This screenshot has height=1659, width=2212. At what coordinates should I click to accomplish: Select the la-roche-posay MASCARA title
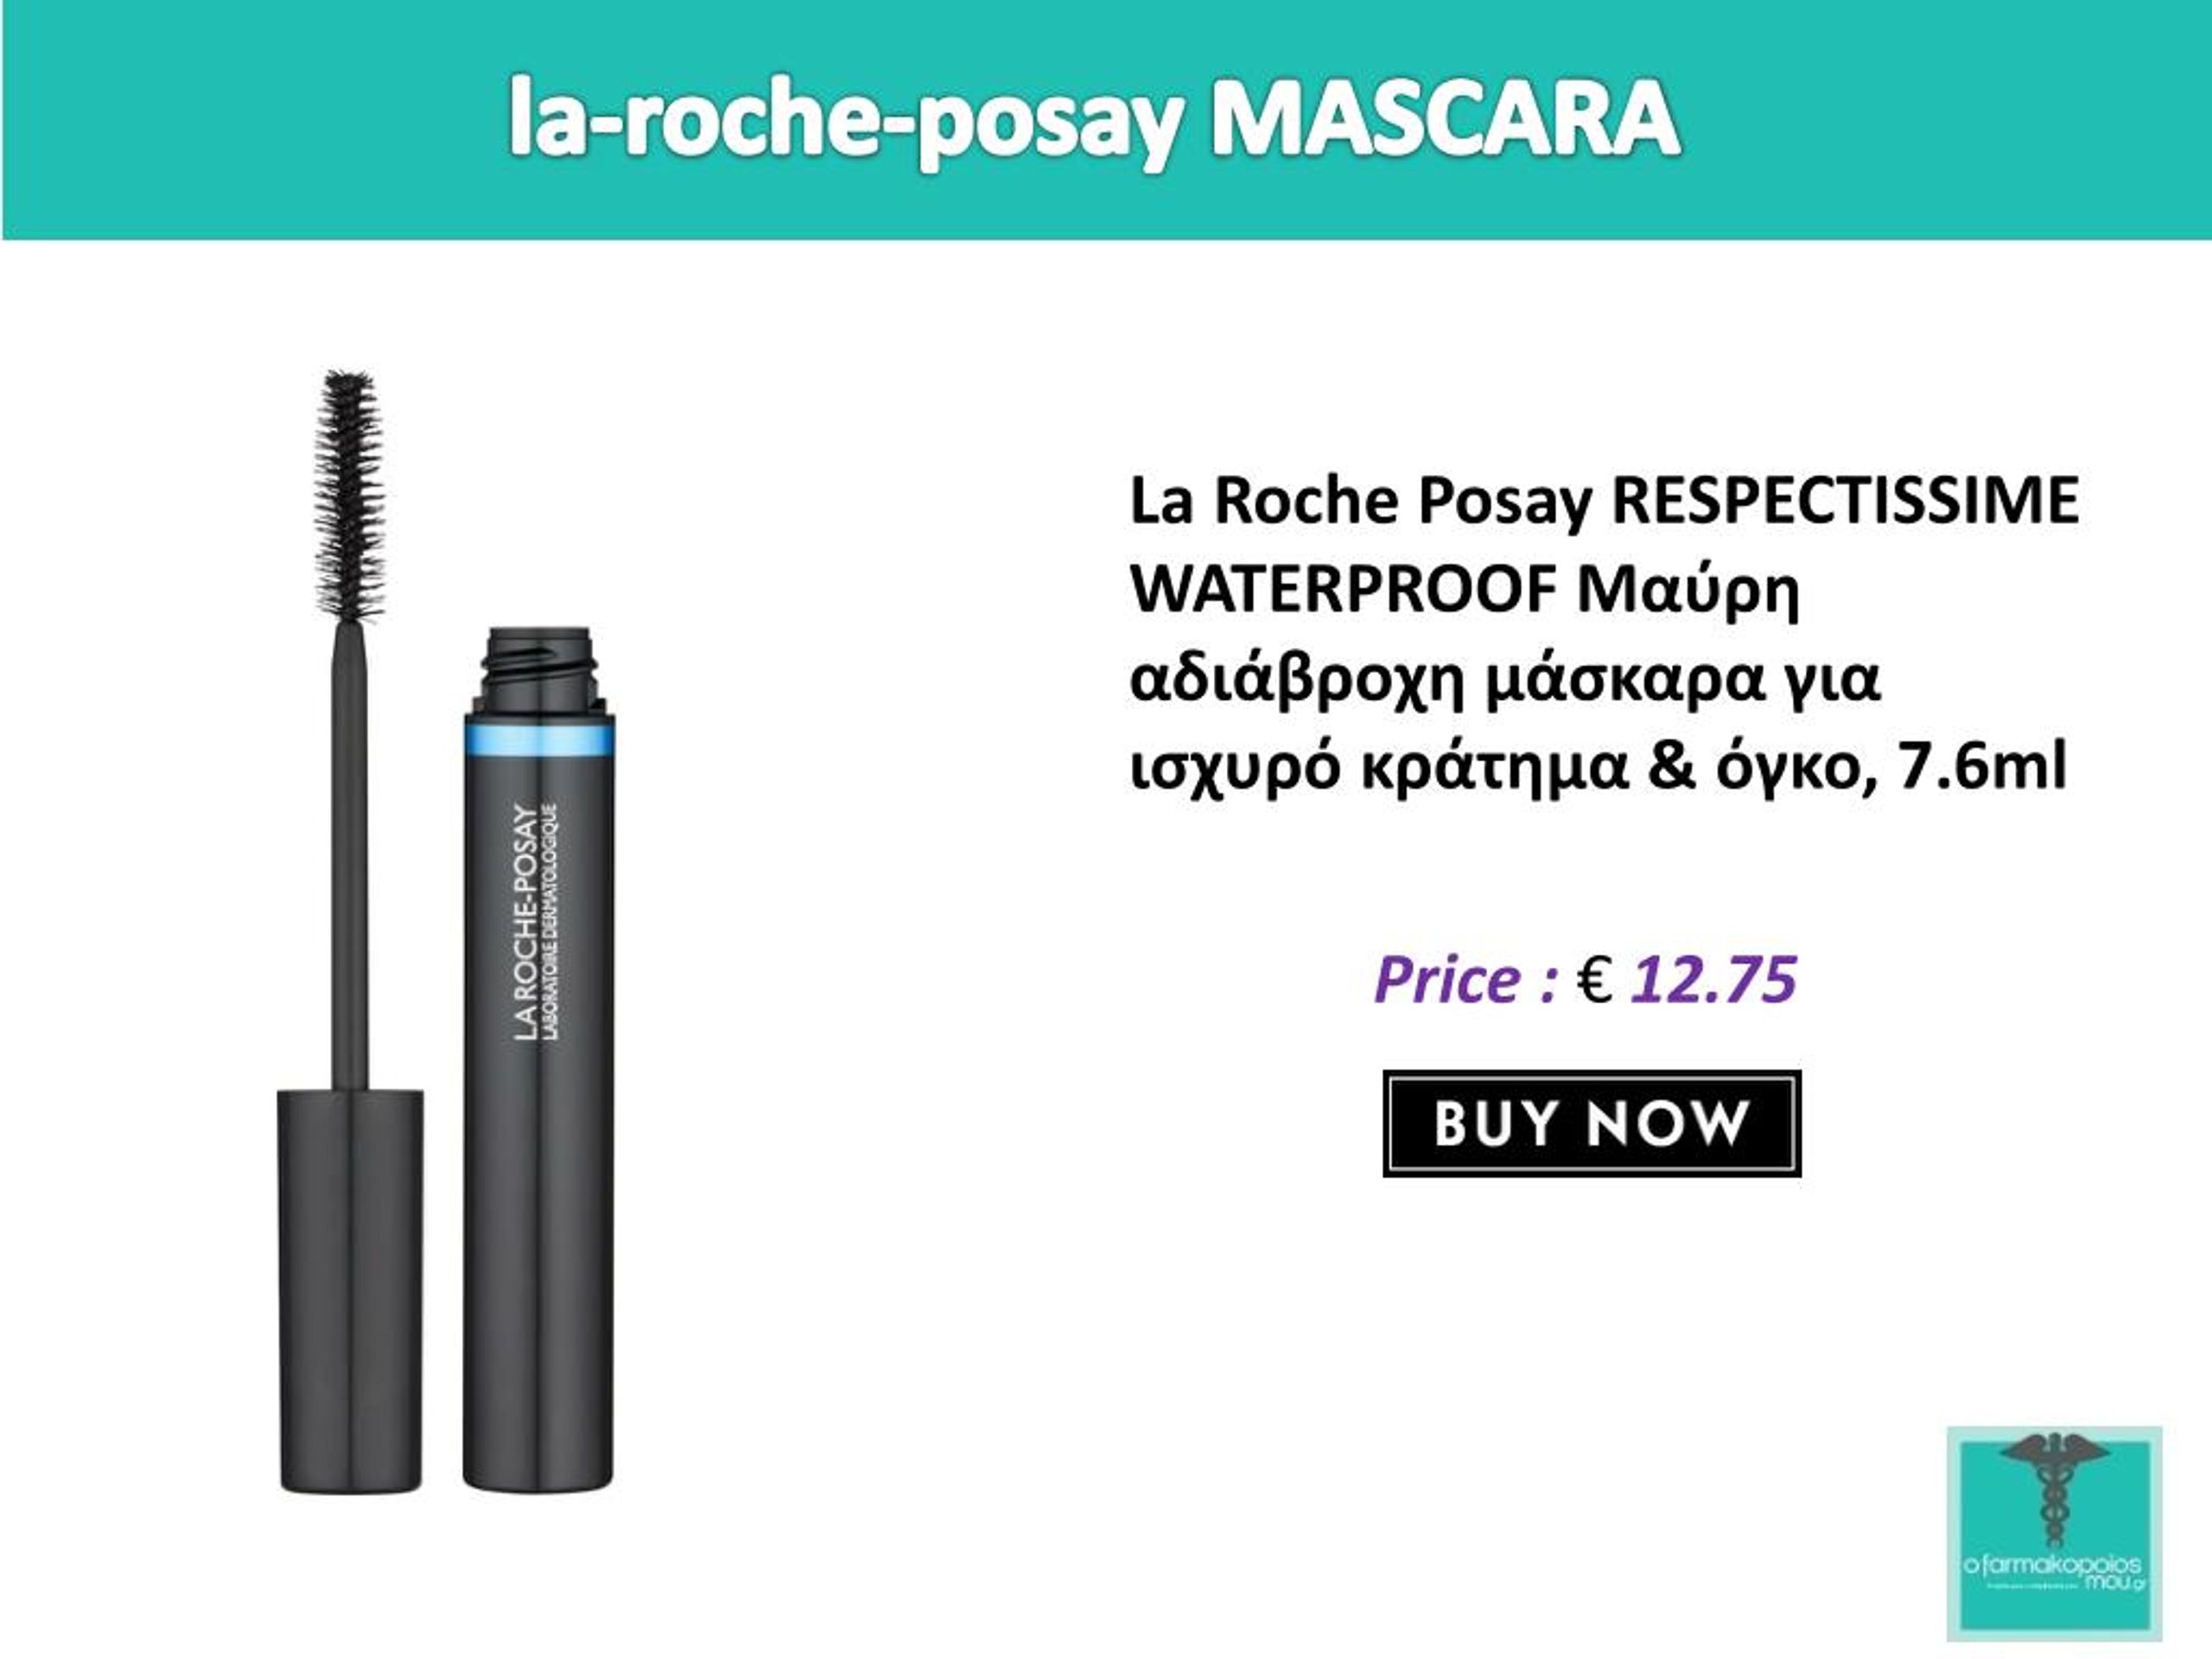click(1094, 120)
